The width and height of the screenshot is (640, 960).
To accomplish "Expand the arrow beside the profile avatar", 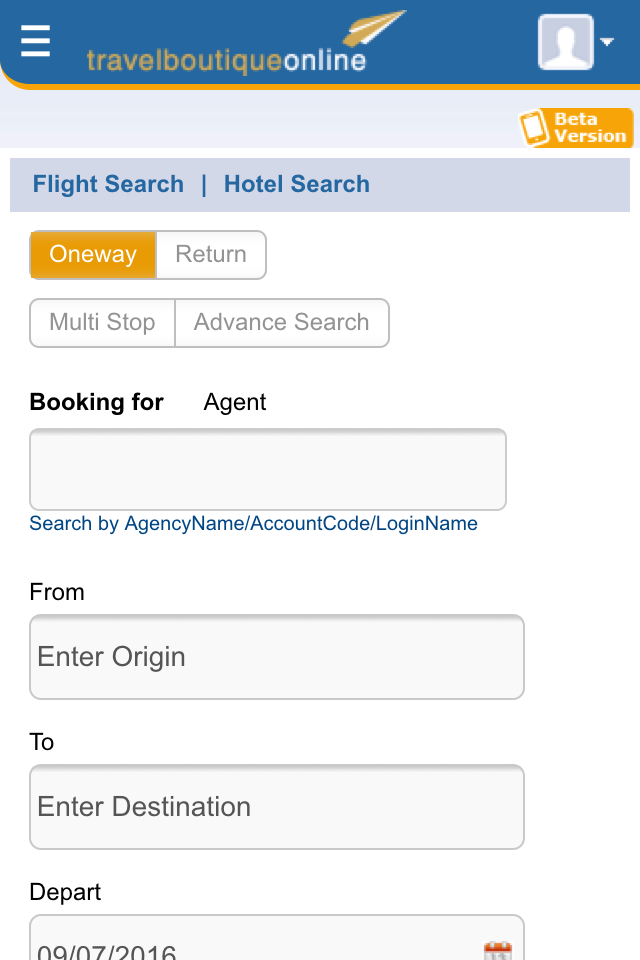I will pos(607,42).
